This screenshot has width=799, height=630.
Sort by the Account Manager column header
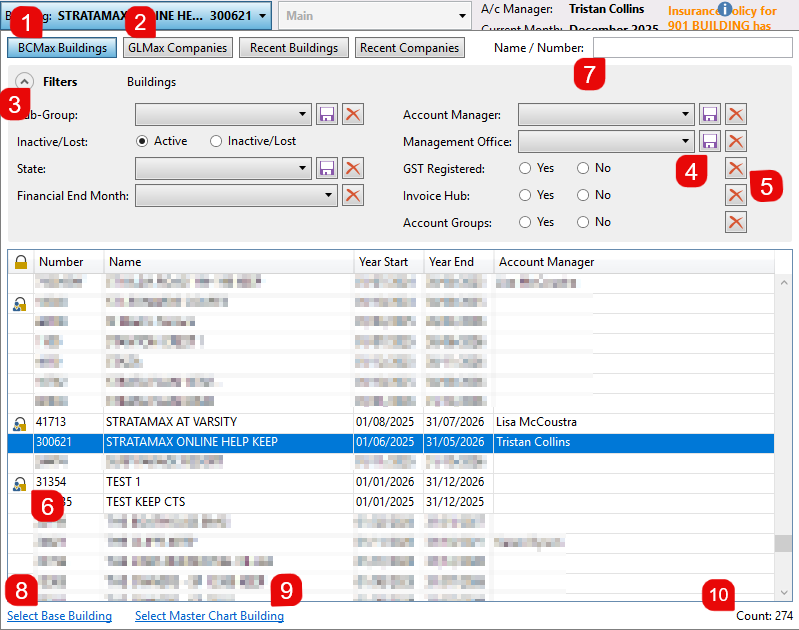pos(634,262)
